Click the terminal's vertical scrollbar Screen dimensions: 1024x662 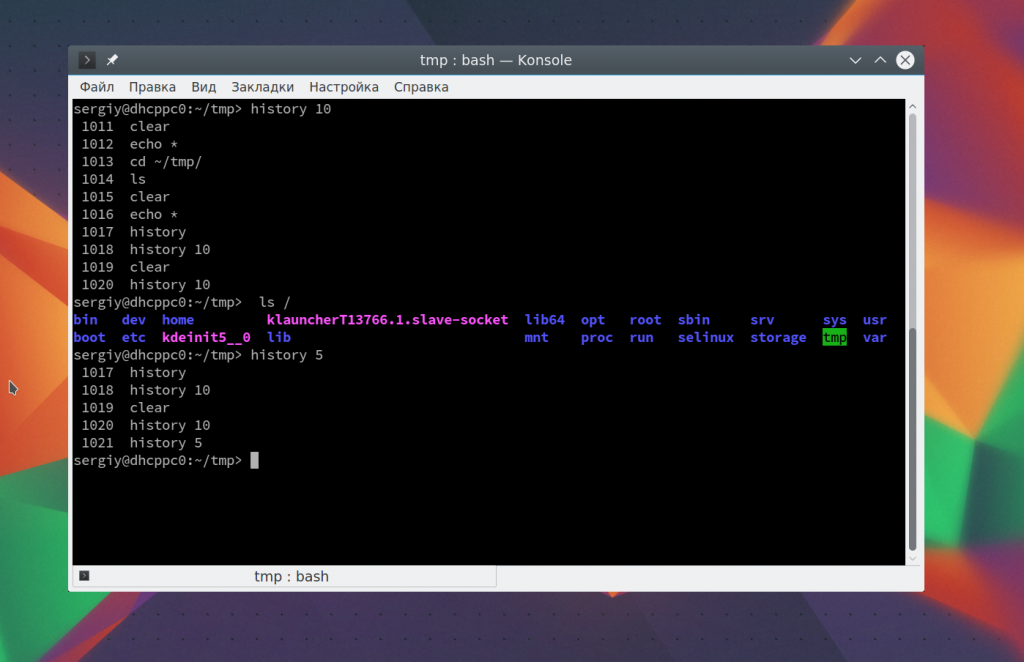(911, 330)
